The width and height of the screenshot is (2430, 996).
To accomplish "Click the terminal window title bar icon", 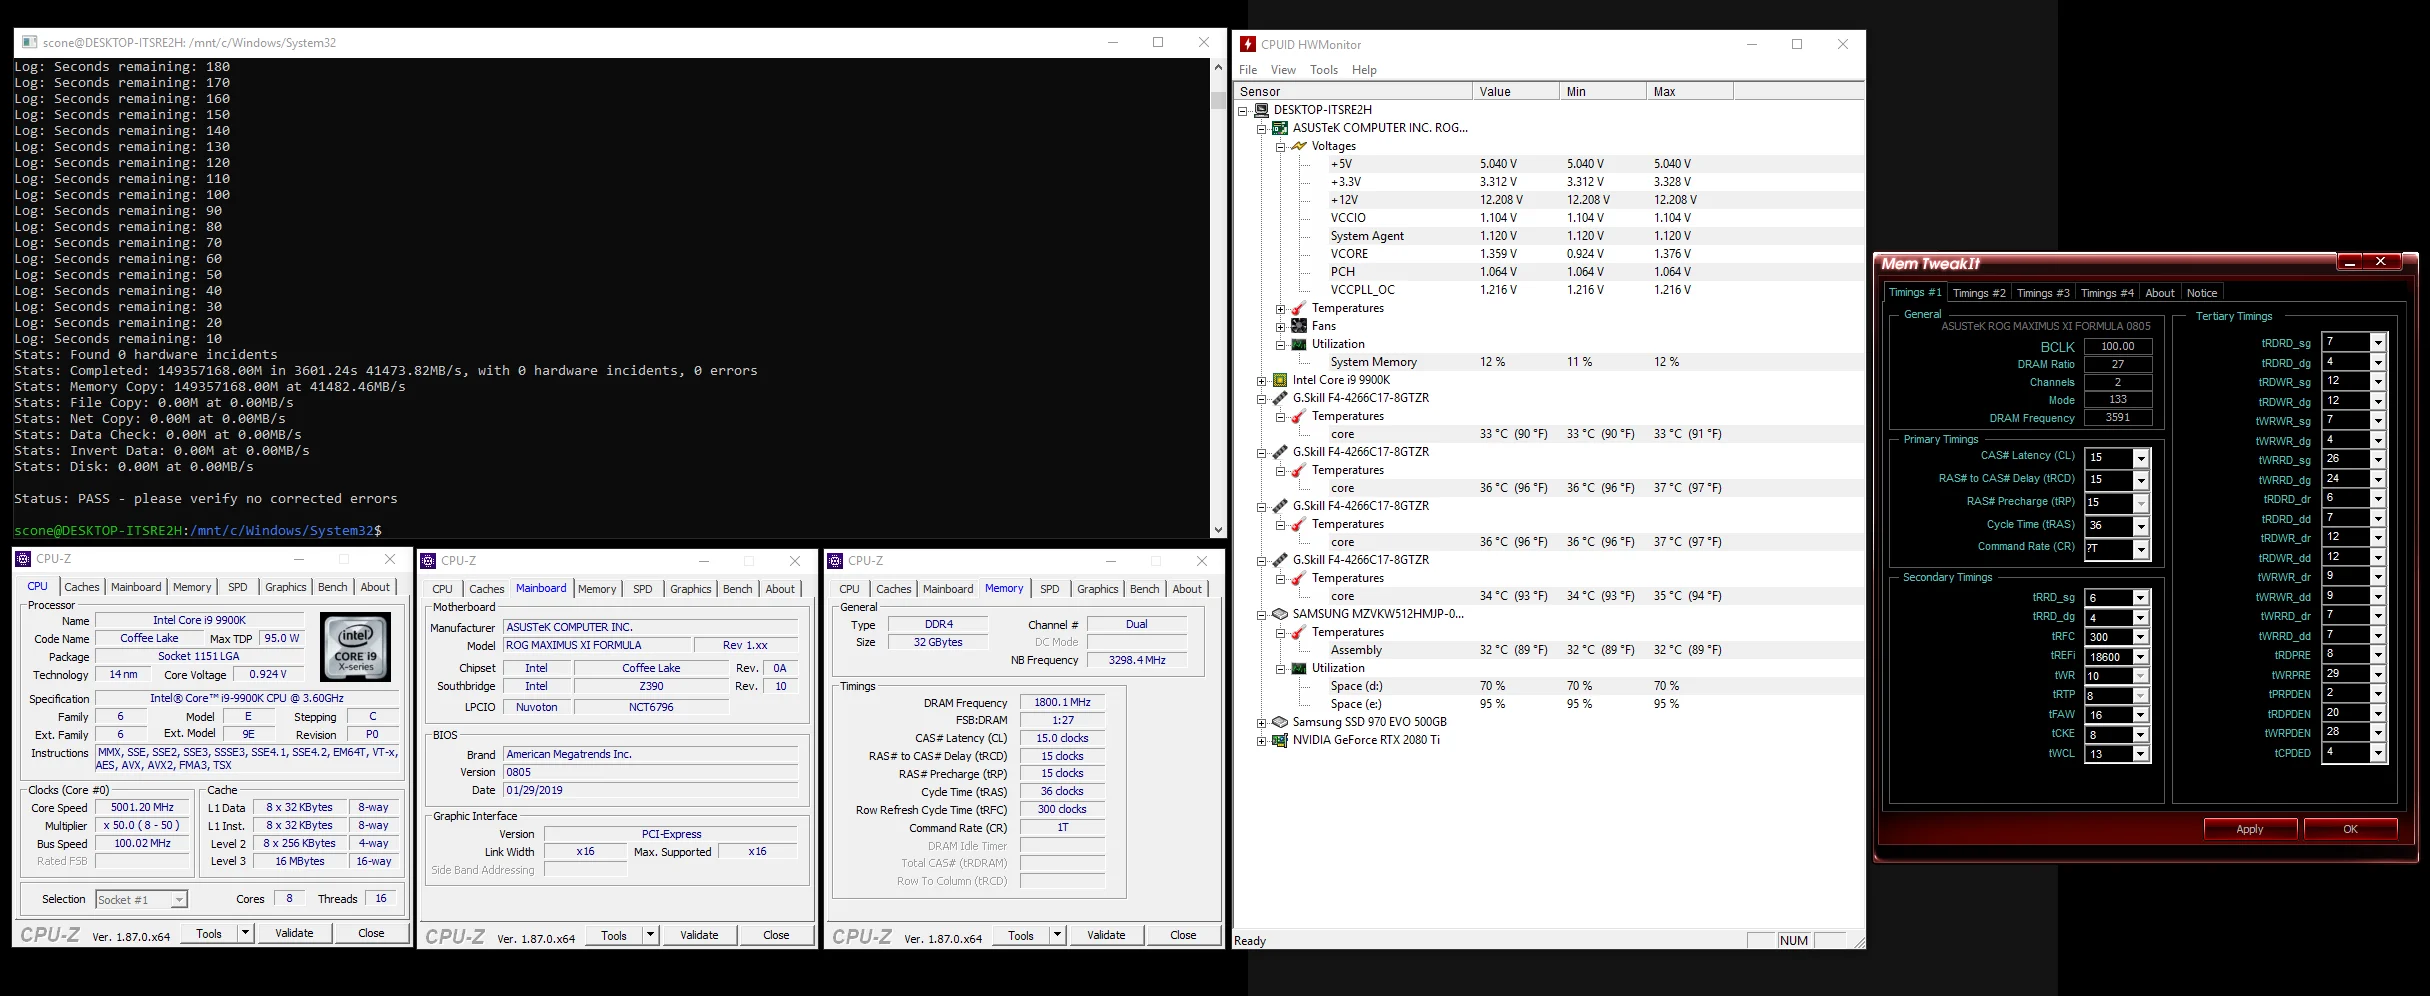I will [29, 42].
